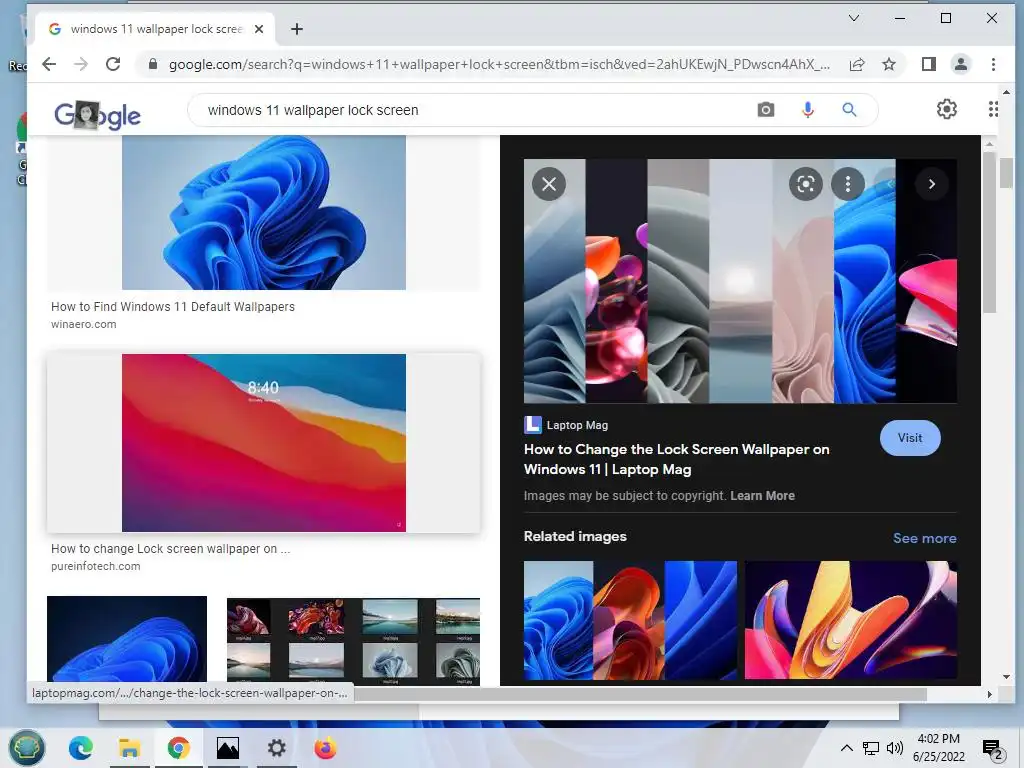1024x768 pixels.
Task: Open File Explorer from the taskbar
Action: [x=129, y=748]
